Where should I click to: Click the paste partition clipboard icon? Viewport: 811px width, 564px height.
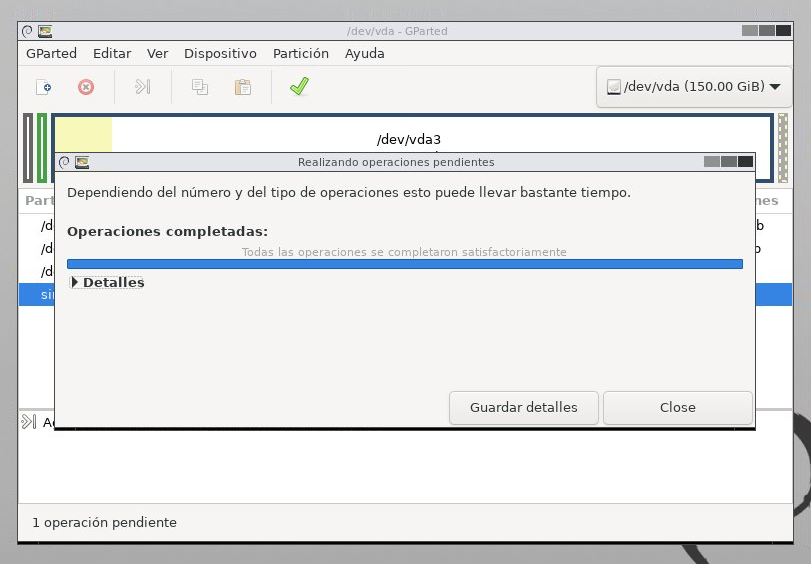[x=242, y=87]
